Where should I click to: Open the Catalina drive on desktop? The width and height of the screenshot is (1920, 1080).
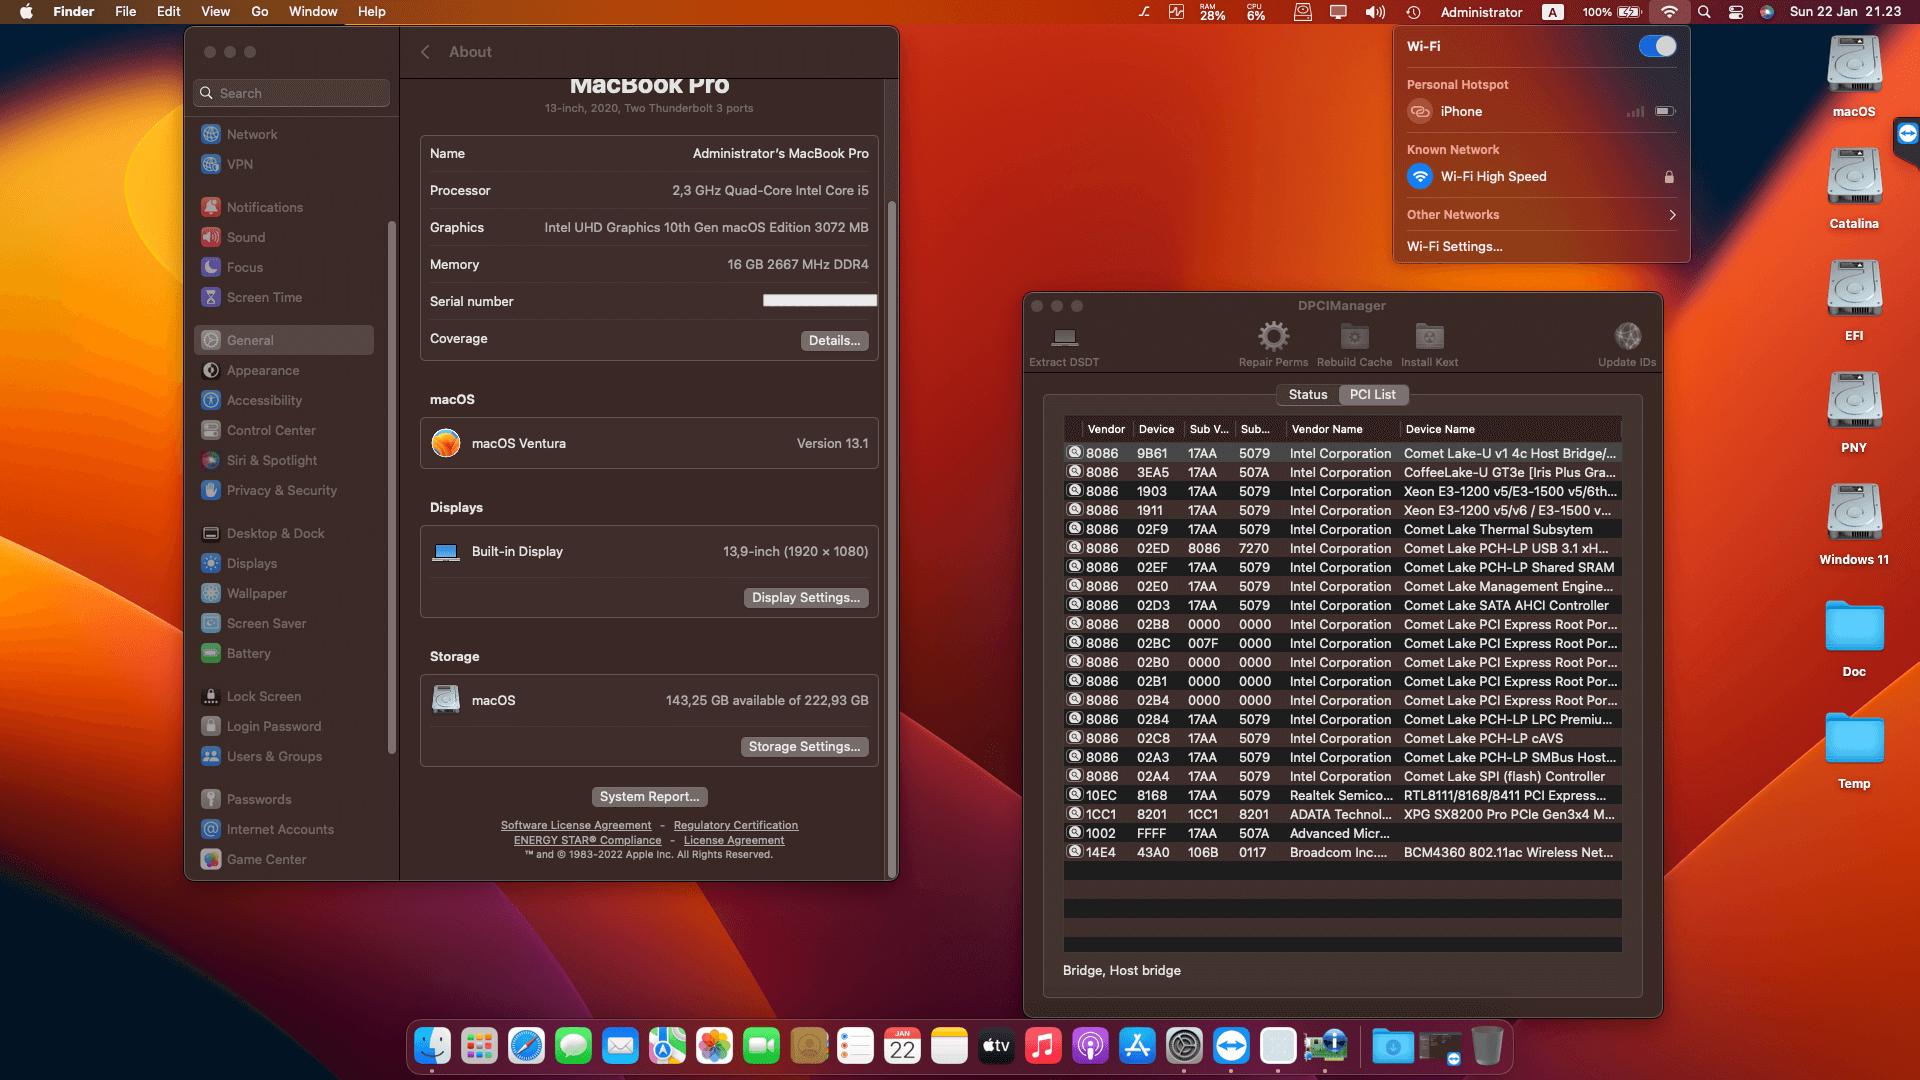pos(1854,188)
